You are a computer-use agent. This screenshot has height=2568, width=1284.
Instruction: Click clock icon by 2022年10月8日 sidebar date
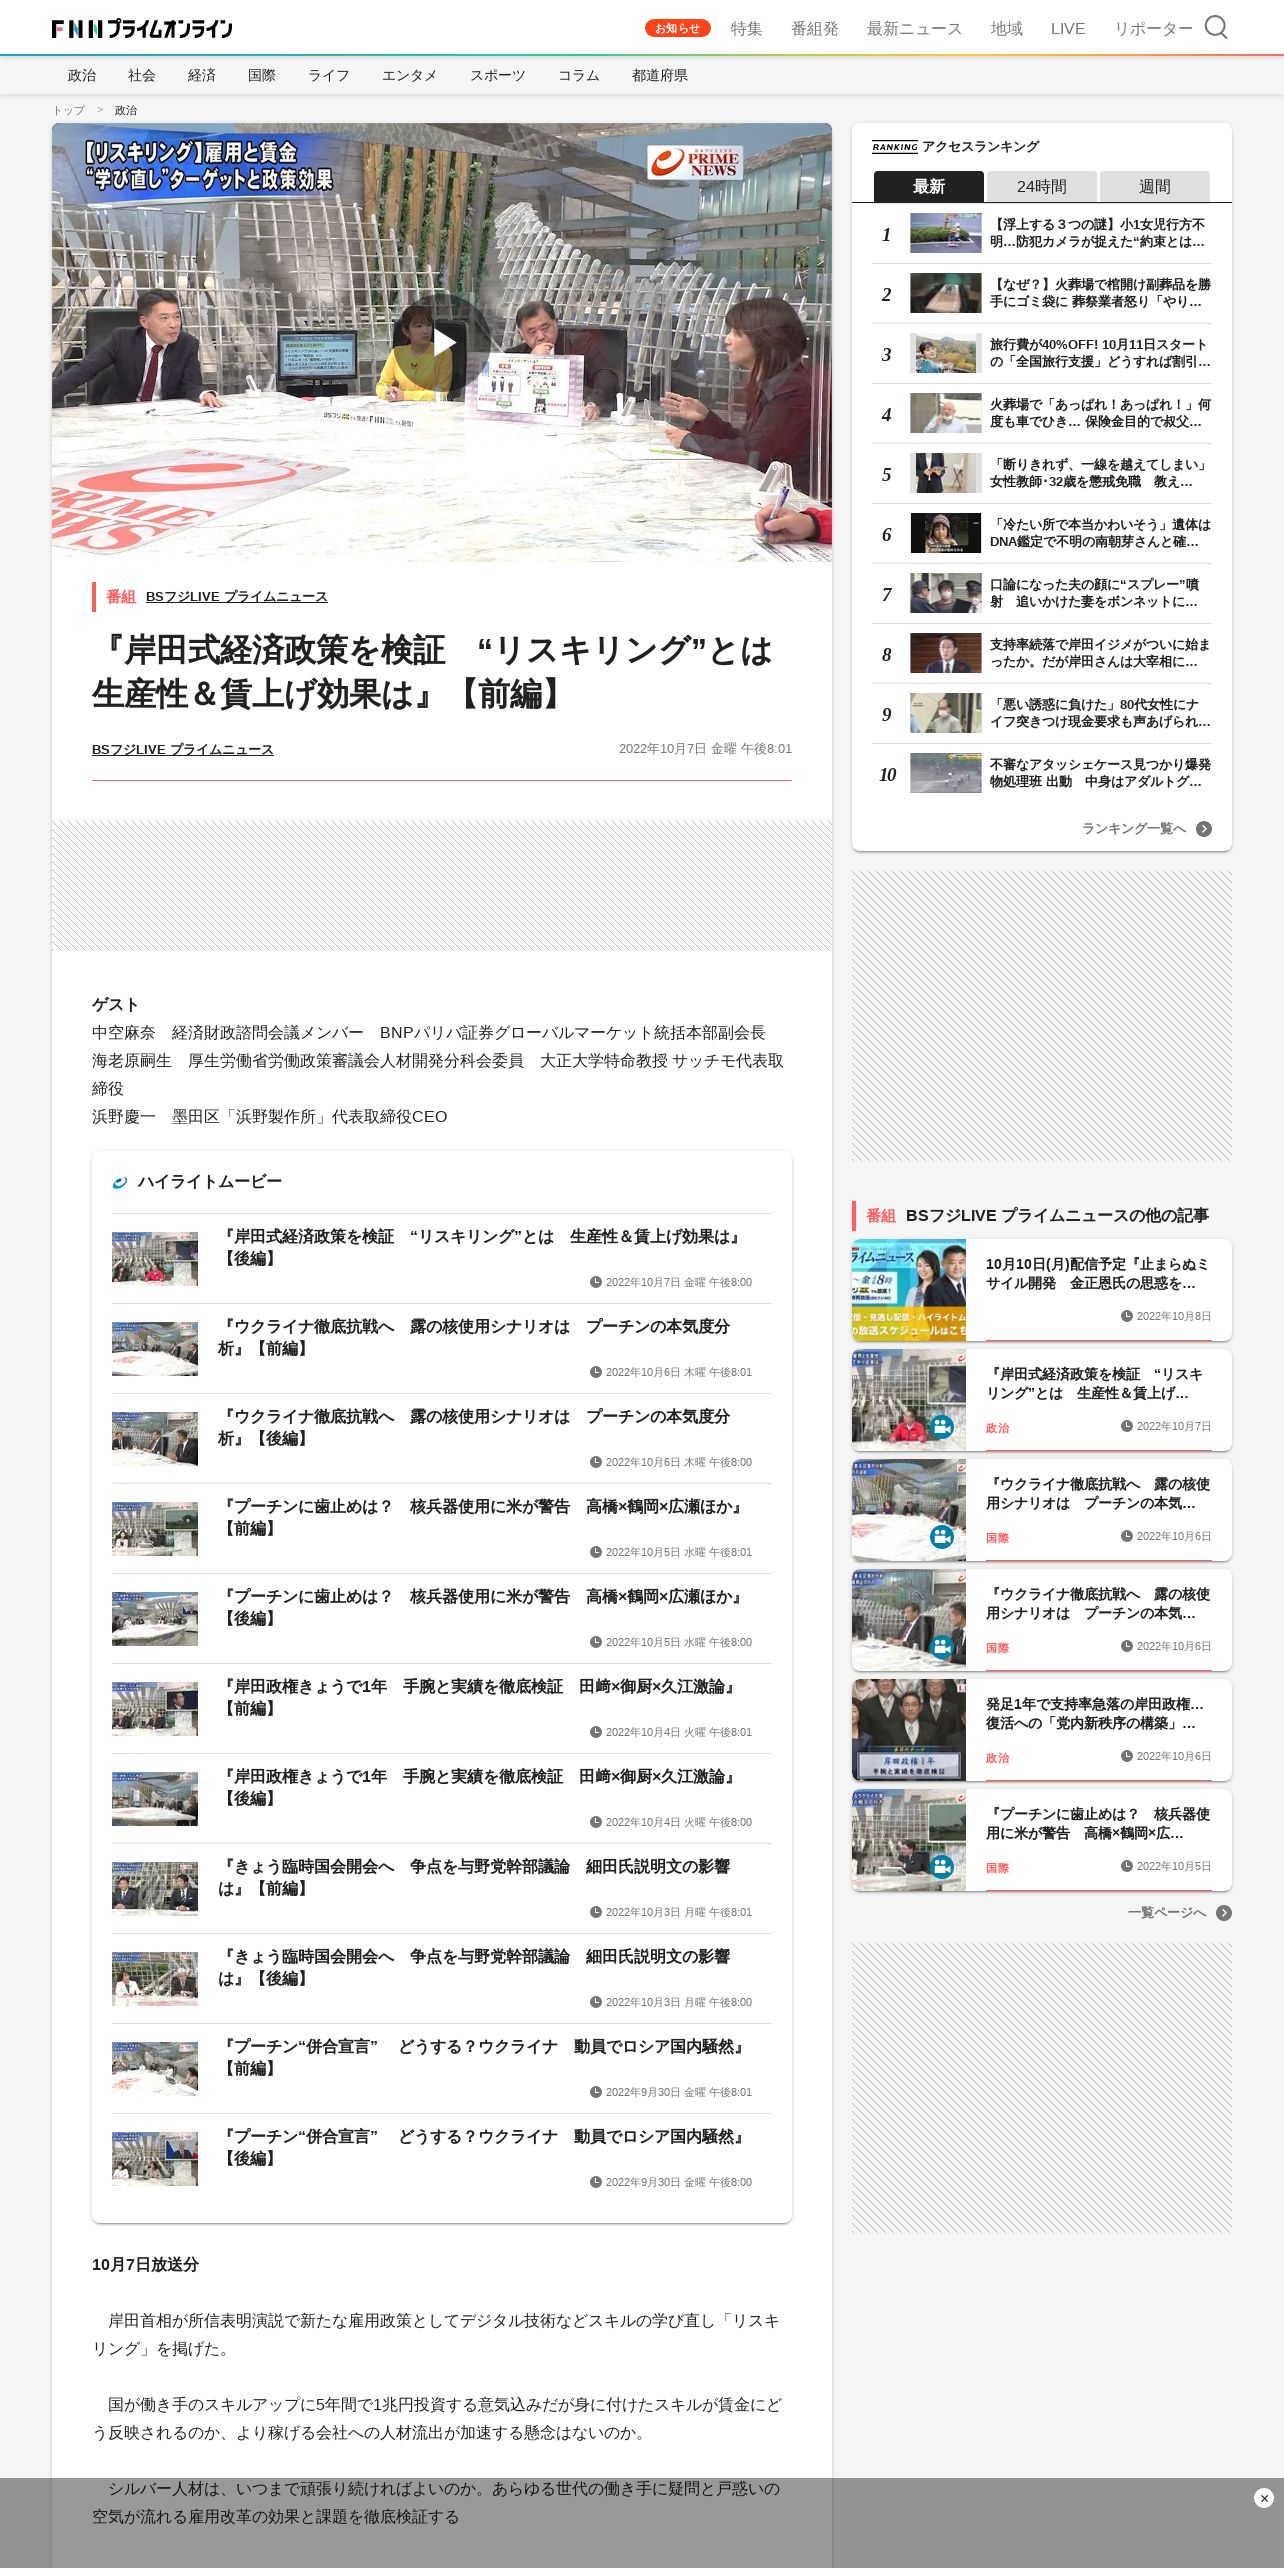pos(1127,1316)
